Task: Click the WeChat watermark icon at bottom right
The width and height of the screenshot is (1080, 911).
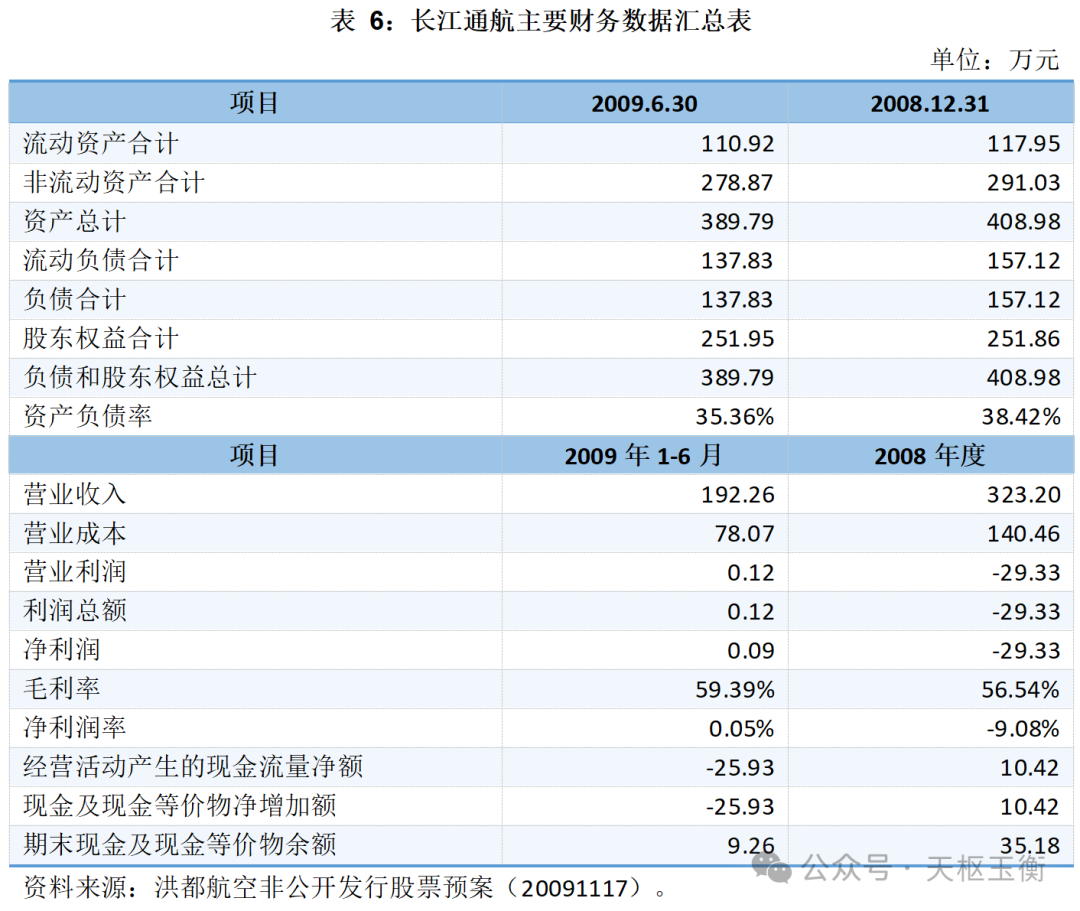Action: pyautogui.click(x=776, y=866)
